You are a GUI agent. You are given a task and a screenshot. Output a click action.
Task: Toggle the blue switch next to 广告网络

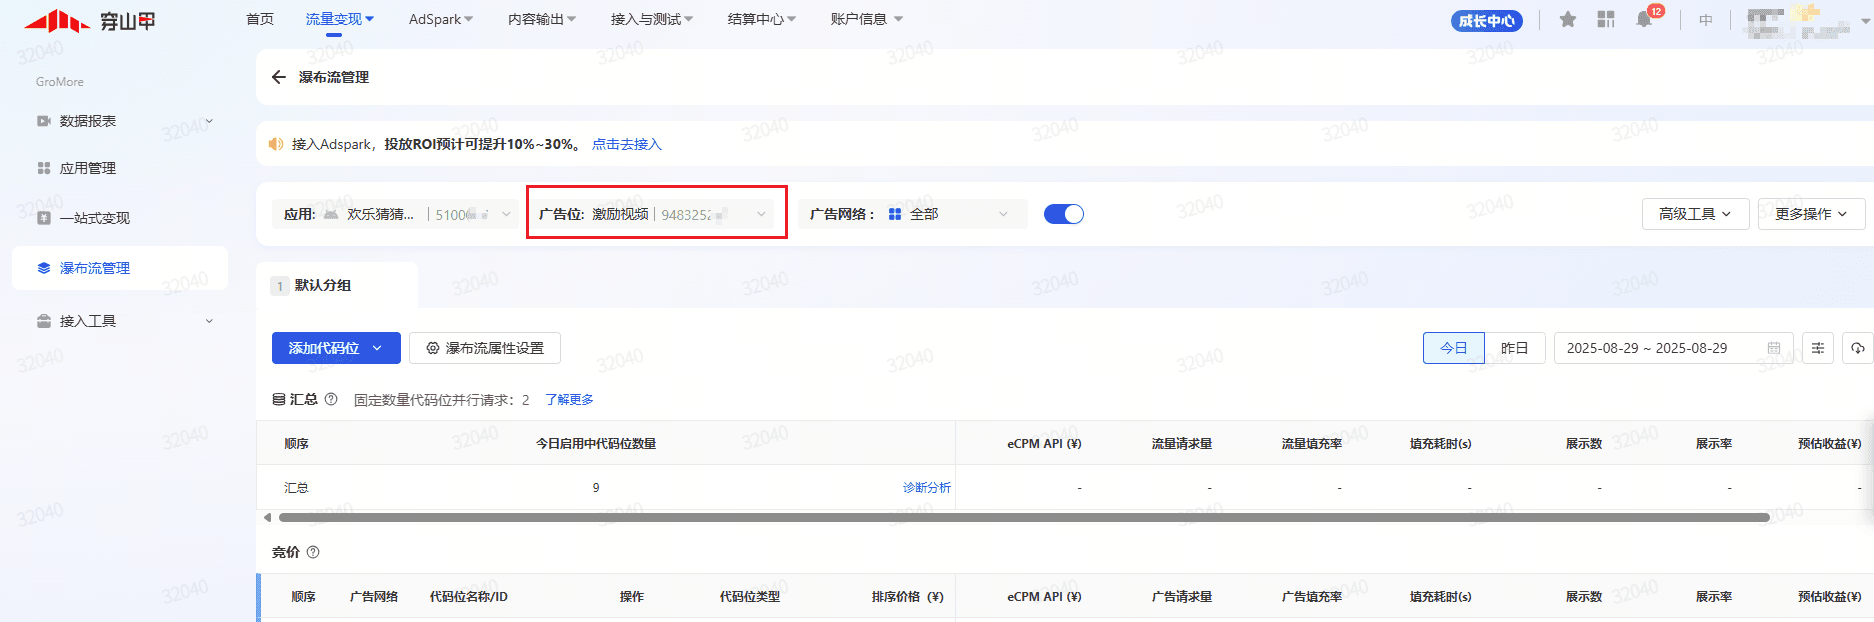[1064, 214]
